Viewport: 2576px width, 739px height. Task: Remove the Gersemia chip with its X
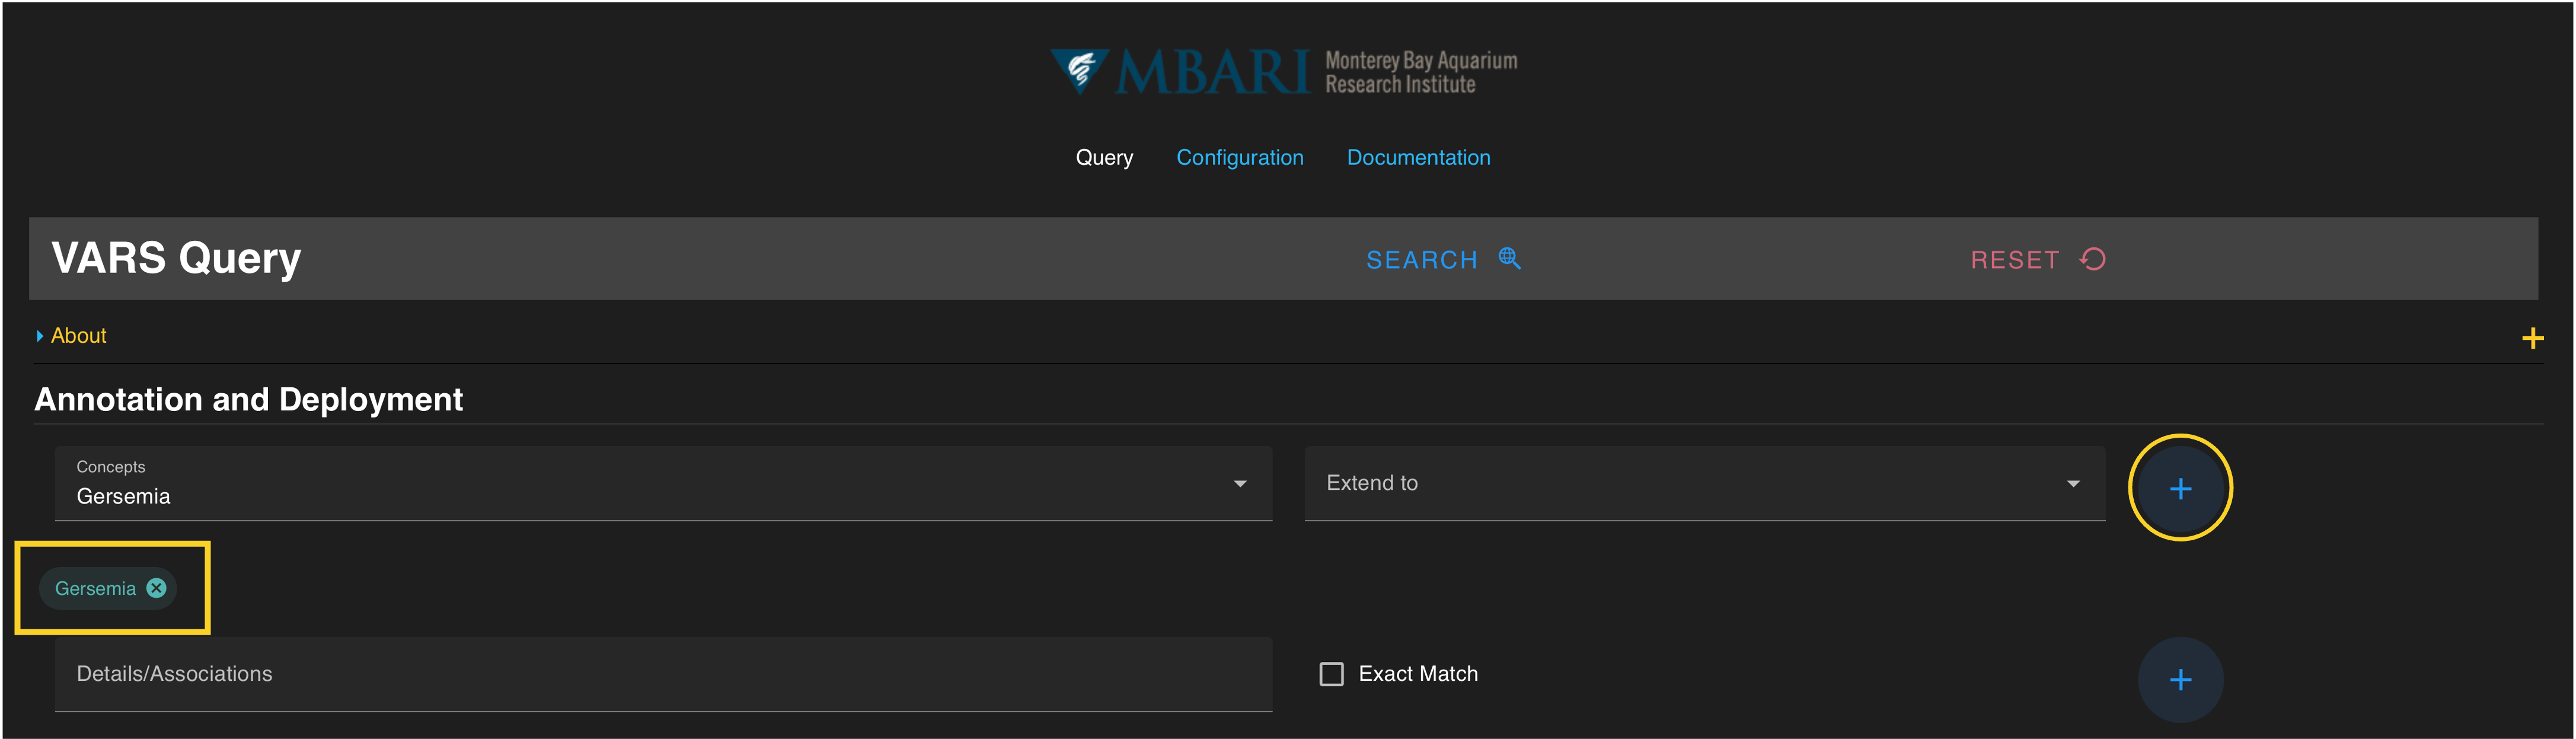157,588
